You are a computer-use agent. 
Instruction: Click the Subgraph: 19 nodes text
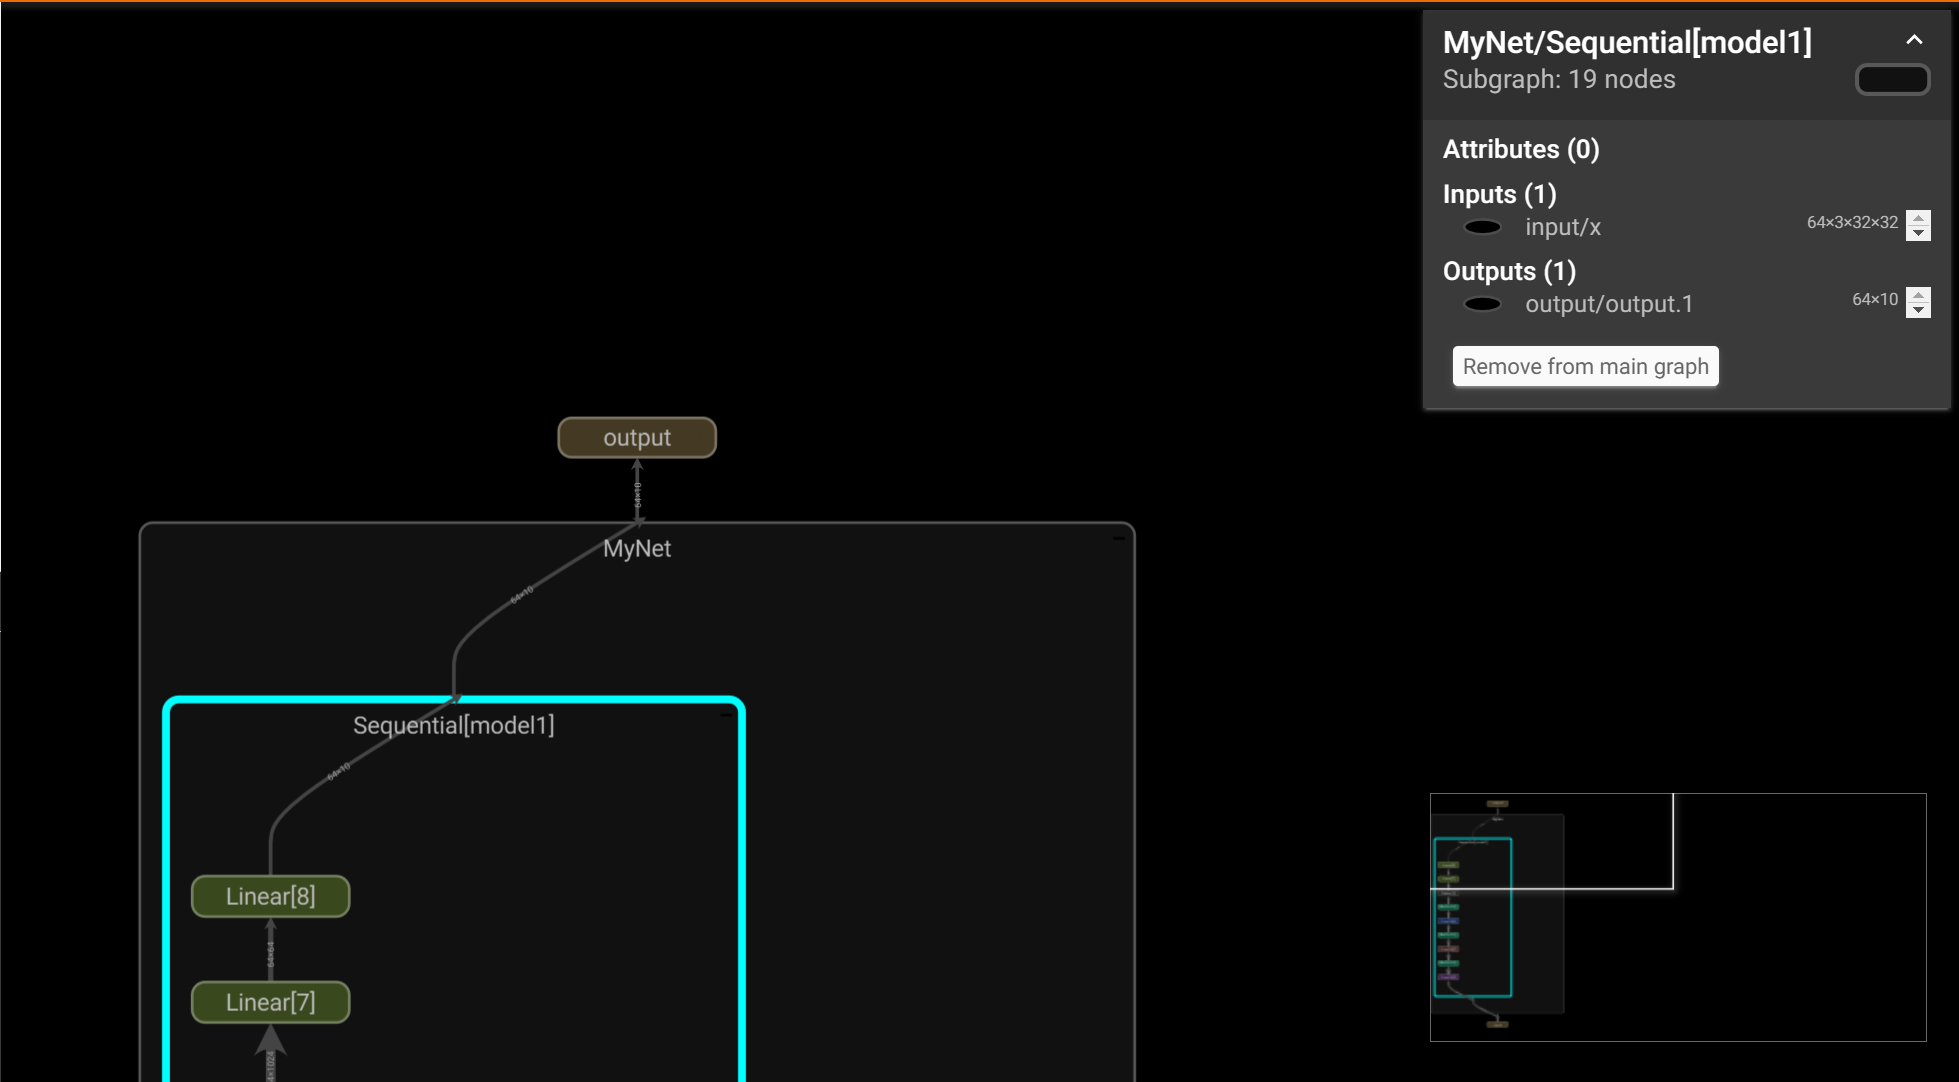(x=1558, y=80)
